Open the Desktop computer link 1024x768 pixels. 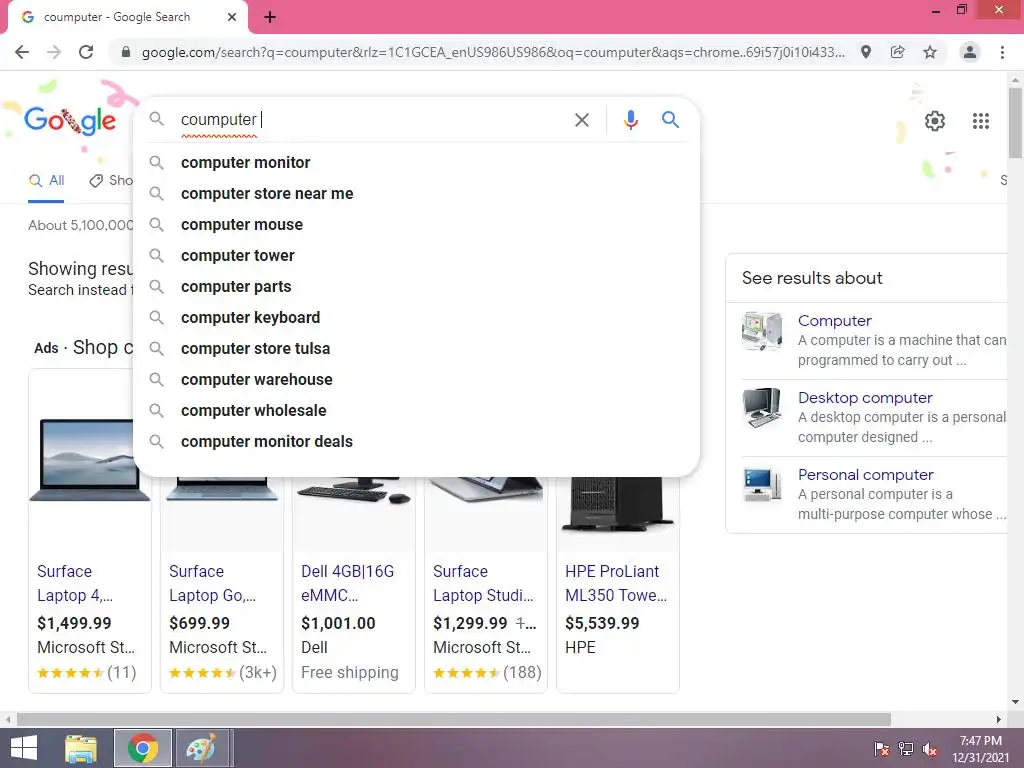pos(865,398)
